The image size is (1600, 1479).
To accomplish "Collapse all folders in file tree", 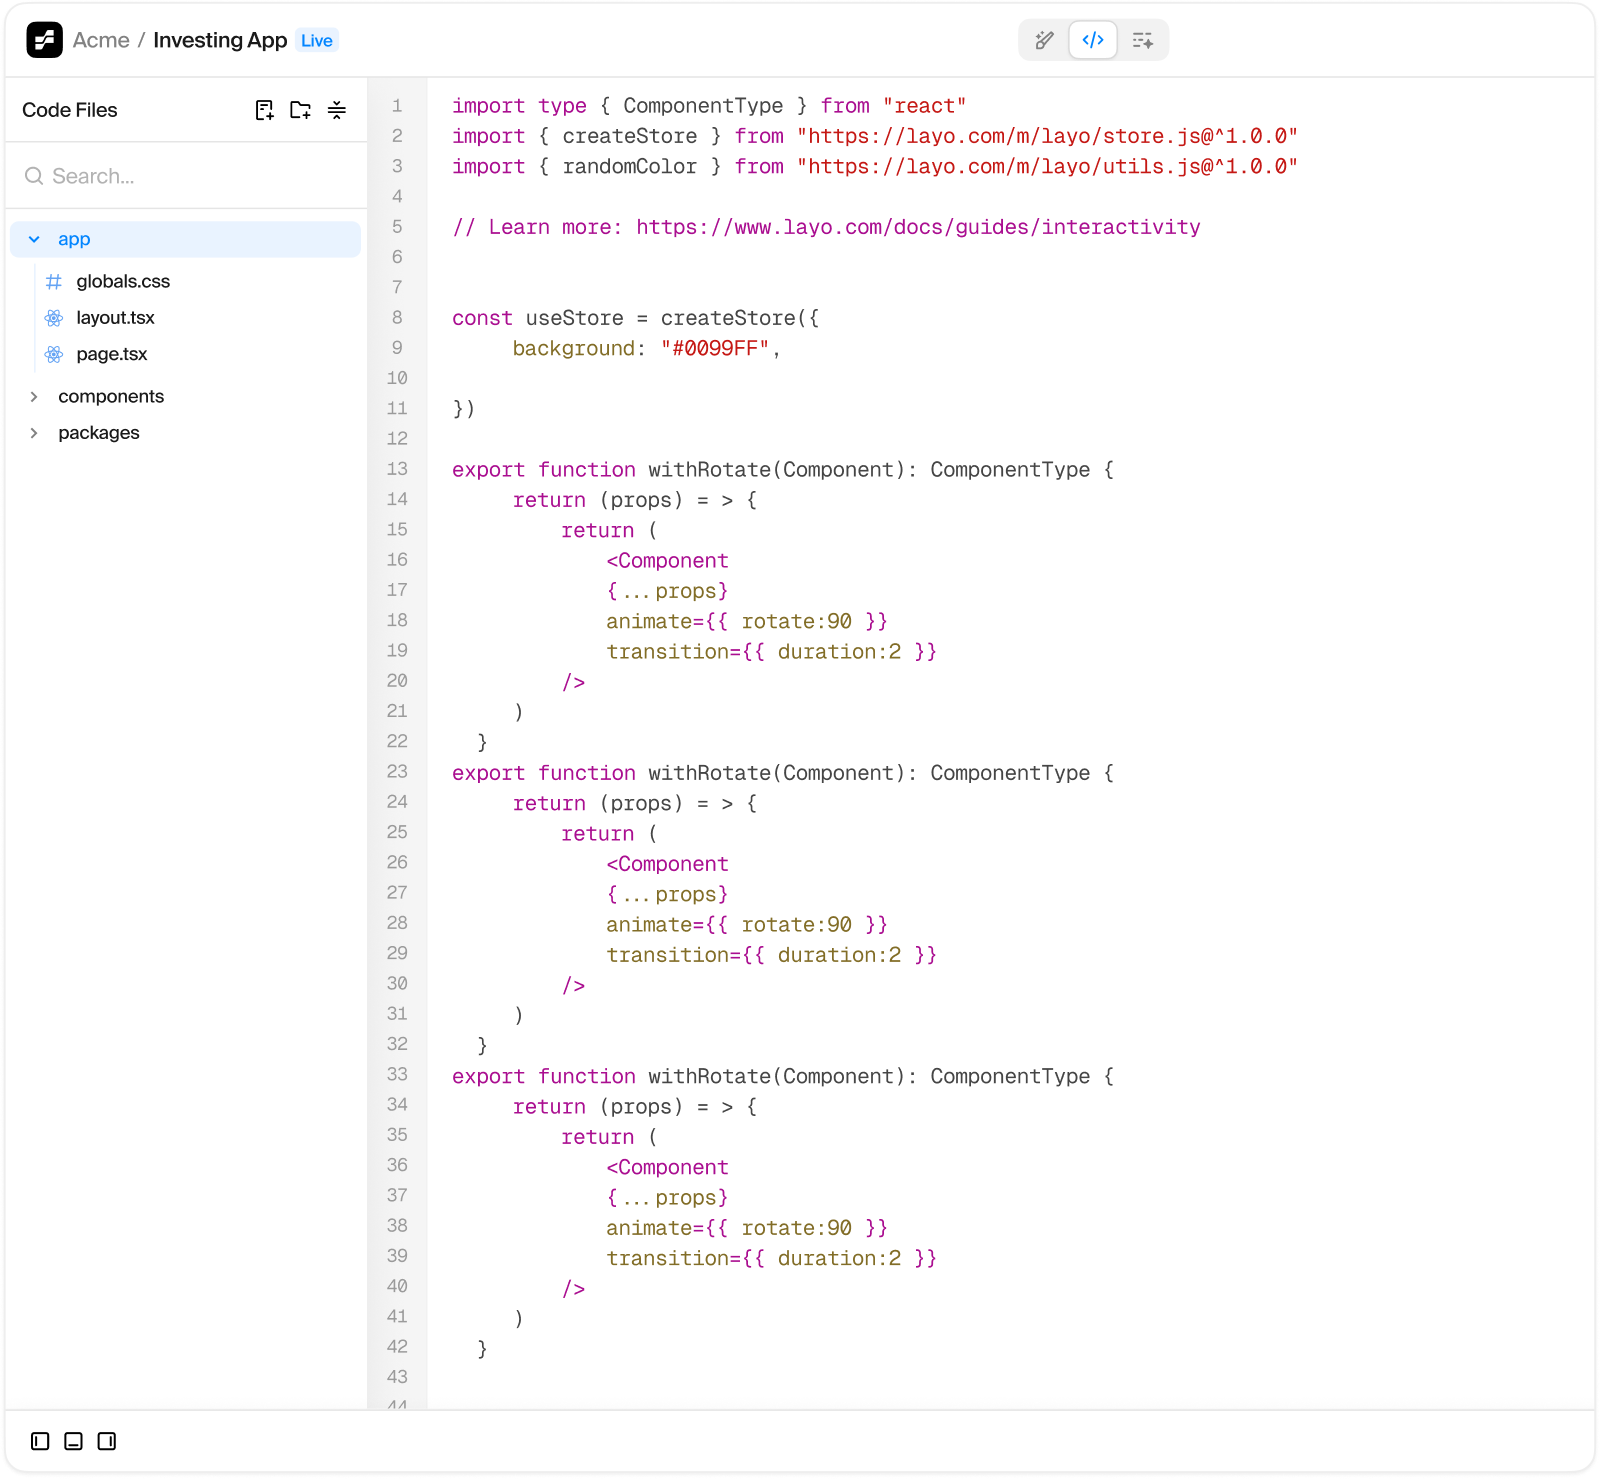I will (x=337, y=110).
